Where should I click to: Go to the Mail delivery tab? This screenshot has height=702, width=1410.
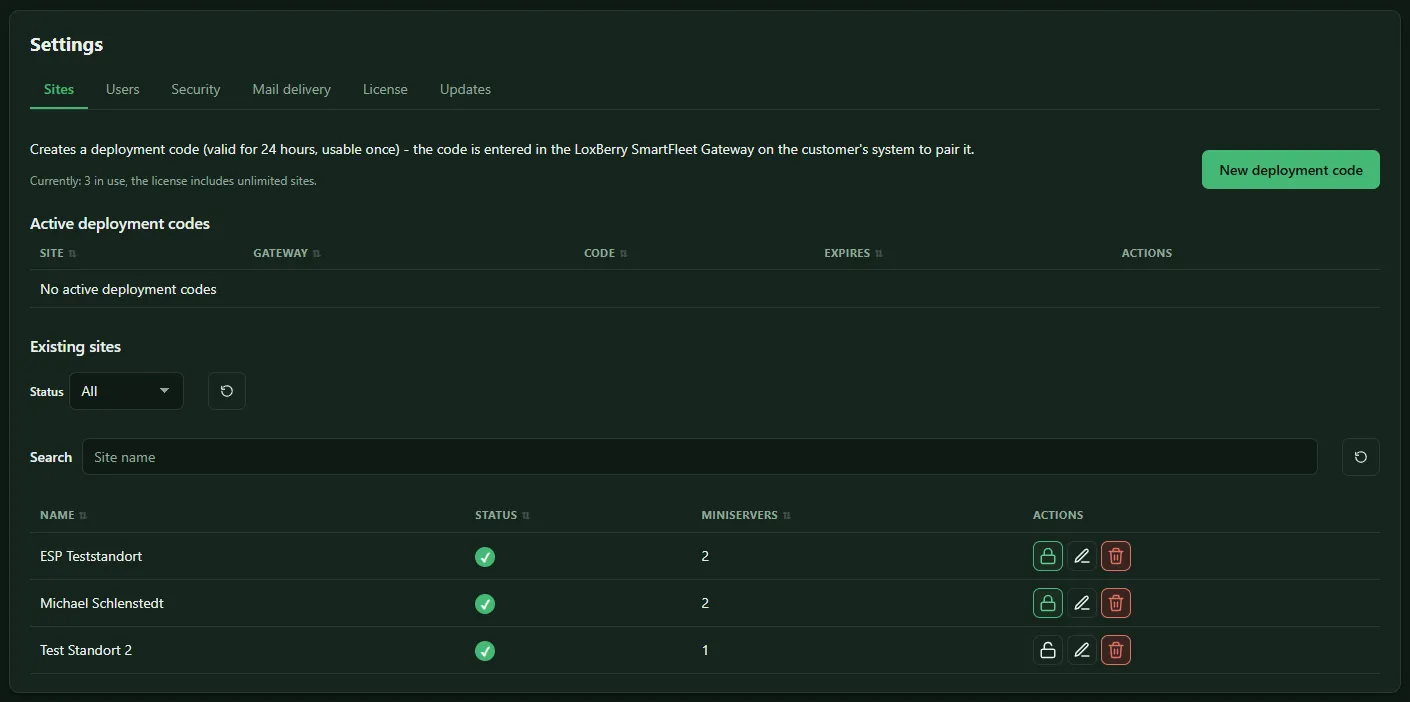click(x=291, y=89)
